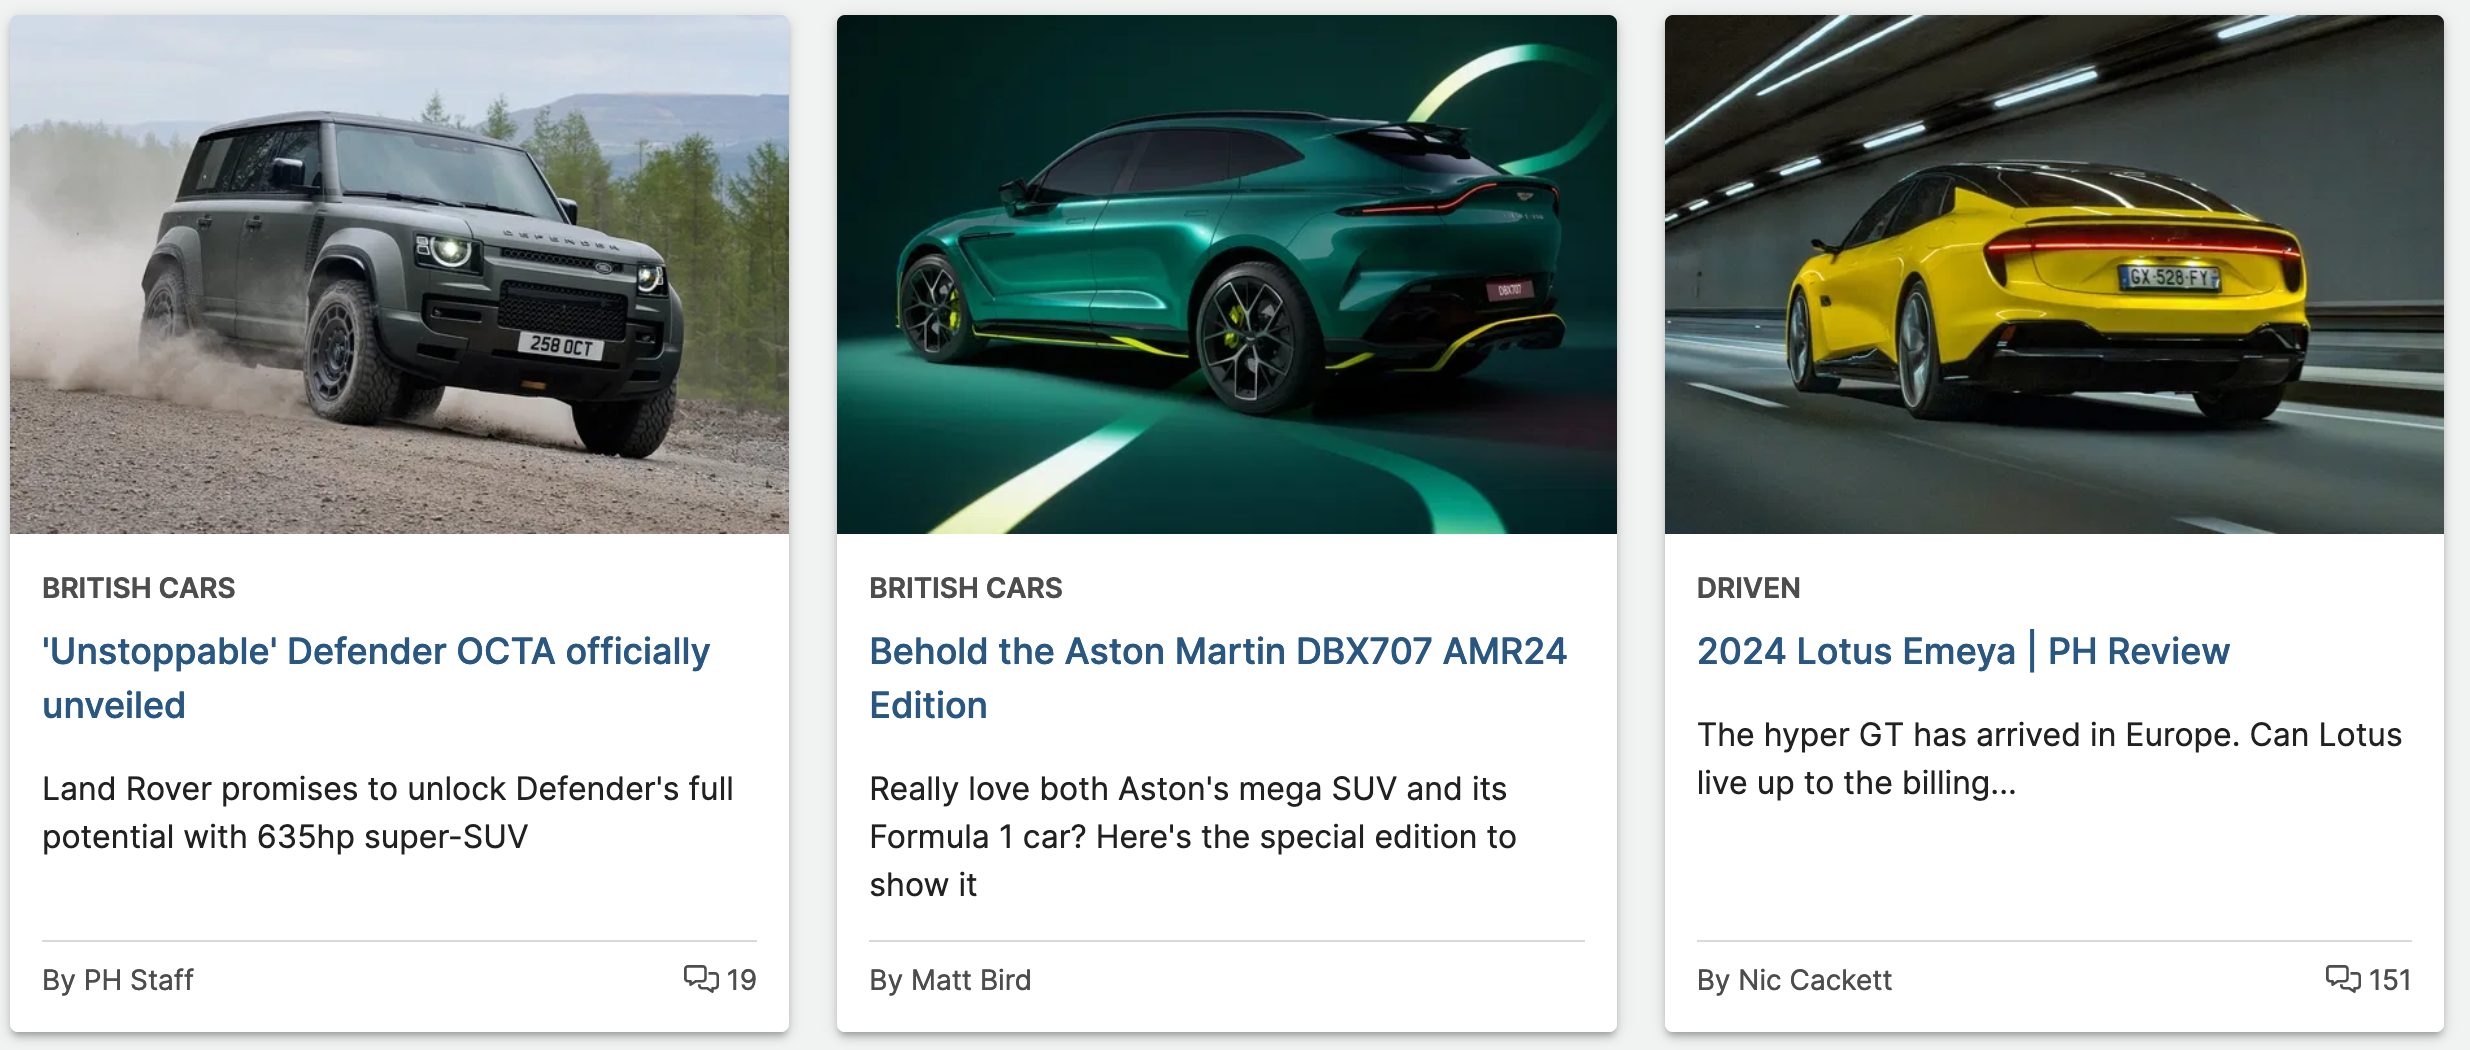Open 2024 Lotus Emeya PH Review headline

pos(1963,651)
